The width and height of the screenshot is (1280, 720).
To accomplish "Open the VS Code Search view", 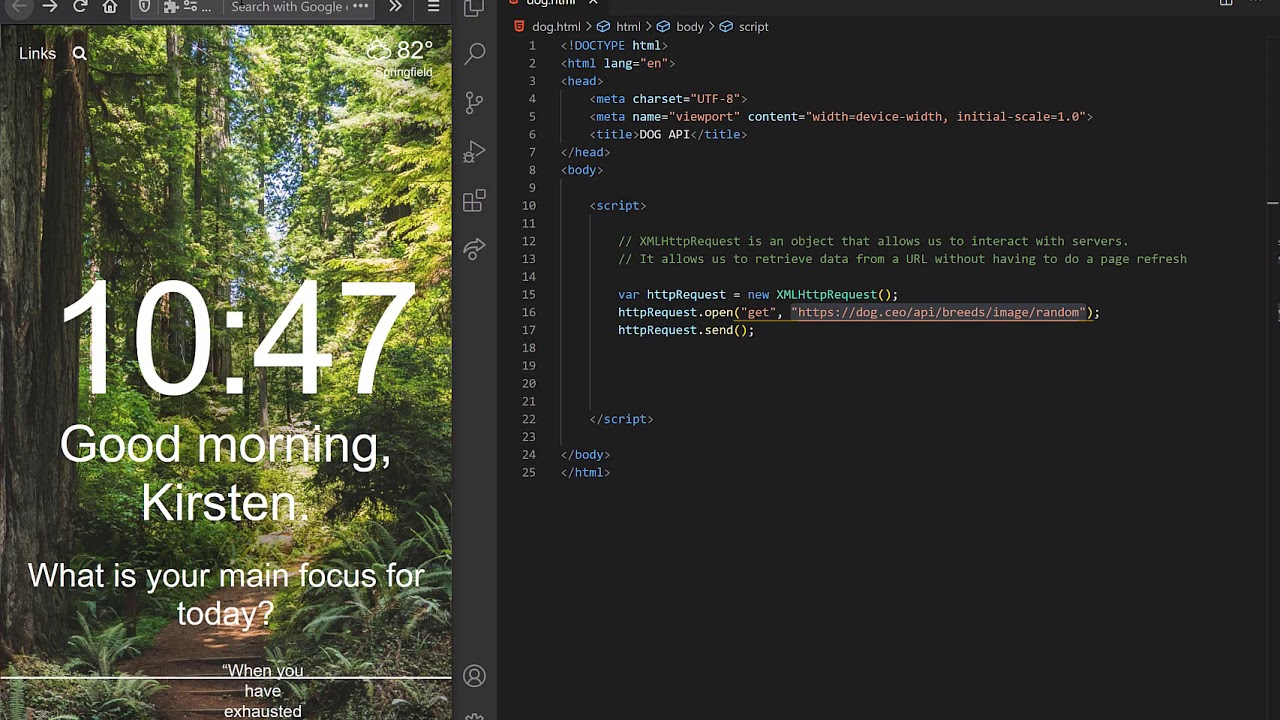I will 475,53.
